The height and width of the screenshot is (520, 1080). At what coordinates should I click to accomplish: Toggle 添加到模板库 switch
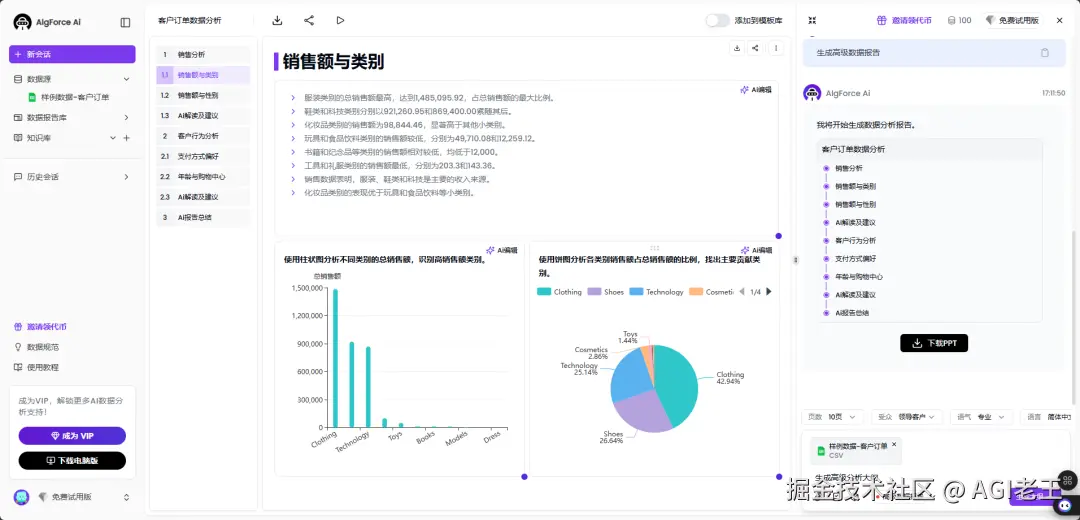point(717,21)
